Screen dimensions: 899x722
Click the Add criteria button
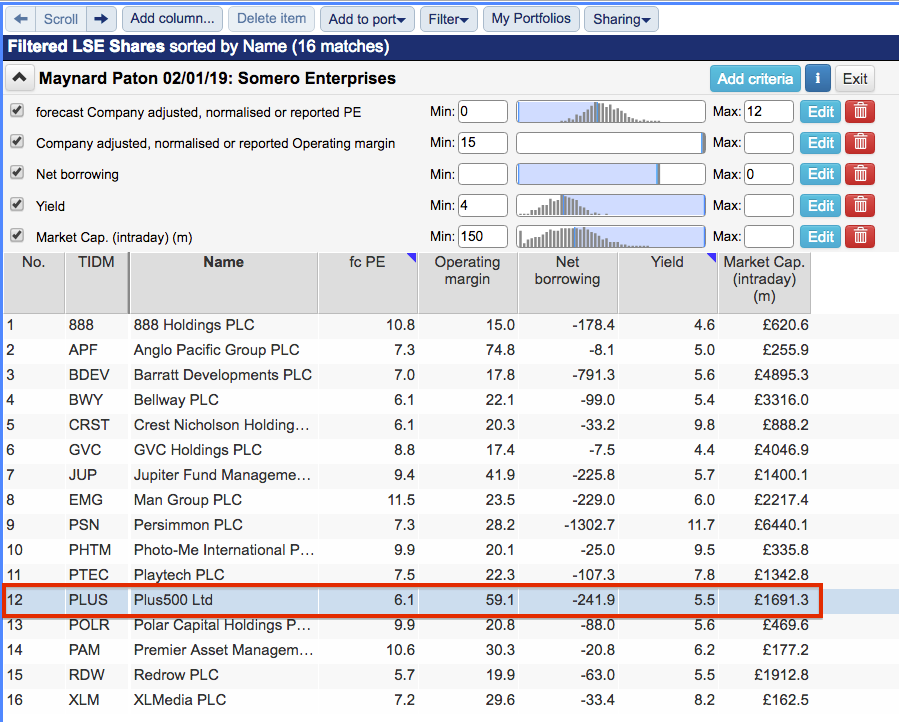(755, 79)
